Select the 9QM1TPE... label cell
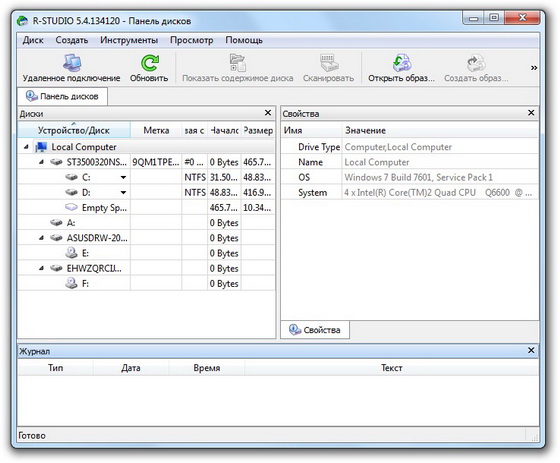560x463 pixels. click(x=156, y=162)
